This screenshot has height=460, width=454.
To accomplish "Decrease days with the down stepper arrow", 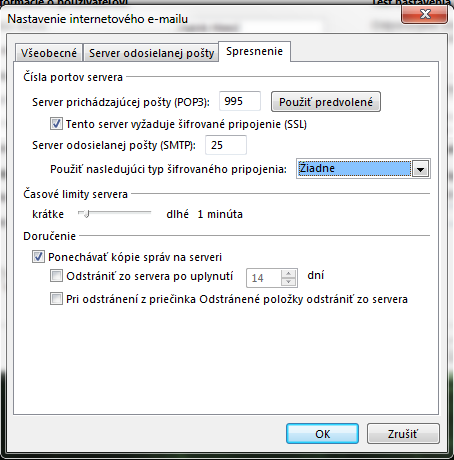I will [288, 282].
